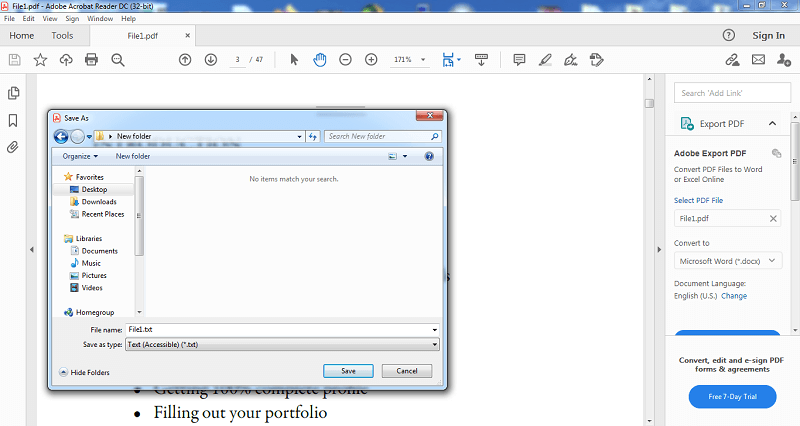Screen dimensions: 800x426
Task: Click the star bookmark icon in toolbar
Action: point(40,60)
